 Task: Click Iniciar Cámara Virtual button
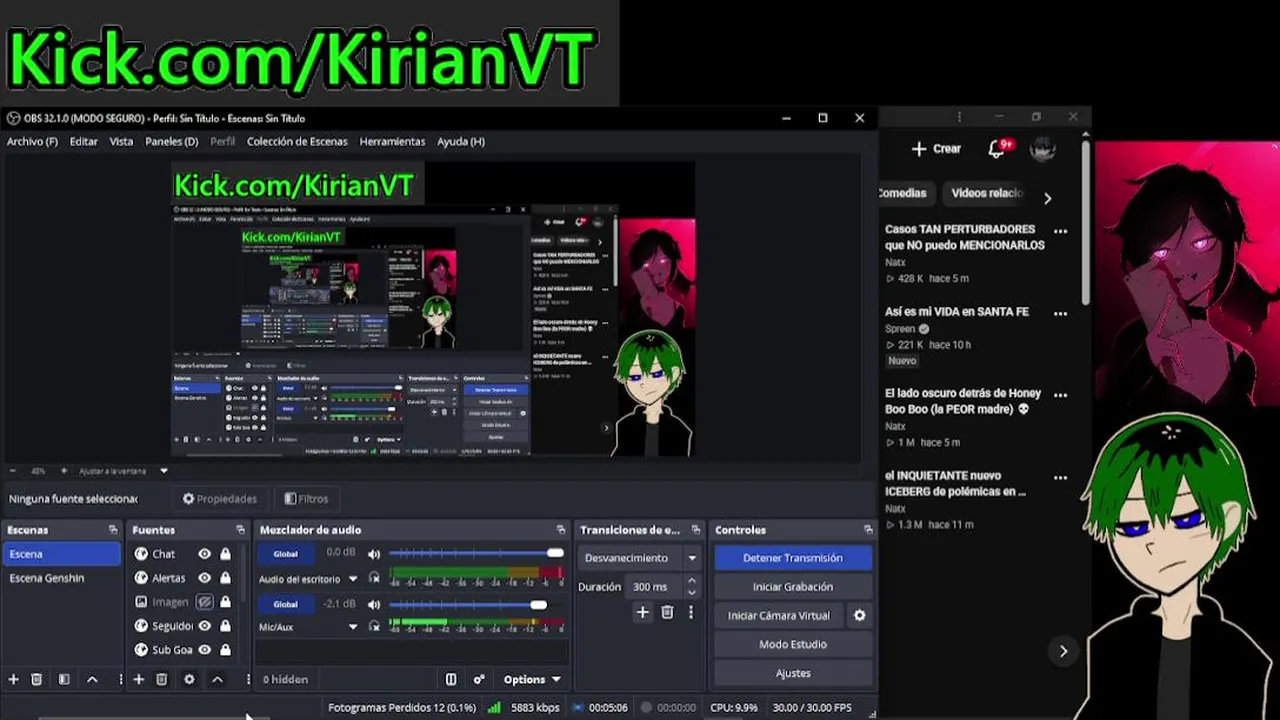pos(779,616)
